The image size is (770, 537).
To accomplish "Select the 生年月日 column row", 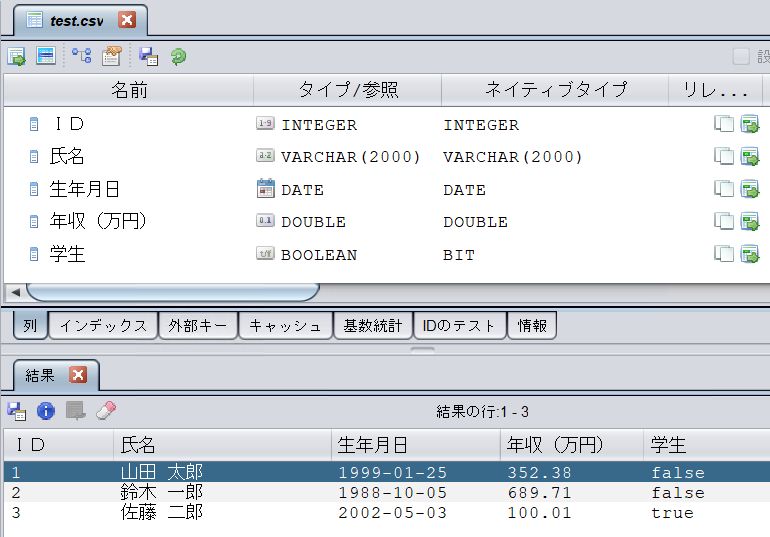I will [386, 189].
